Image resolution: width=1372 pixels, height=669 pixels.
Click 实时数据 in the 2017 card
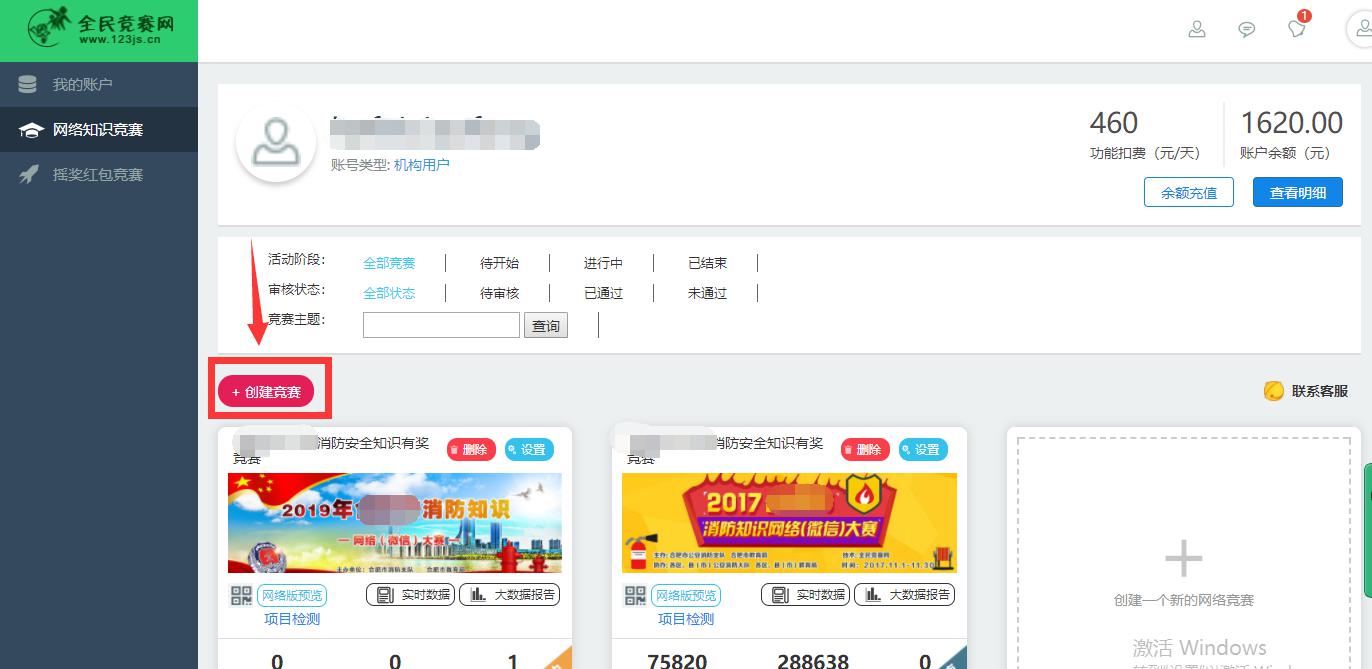point(805,595)
